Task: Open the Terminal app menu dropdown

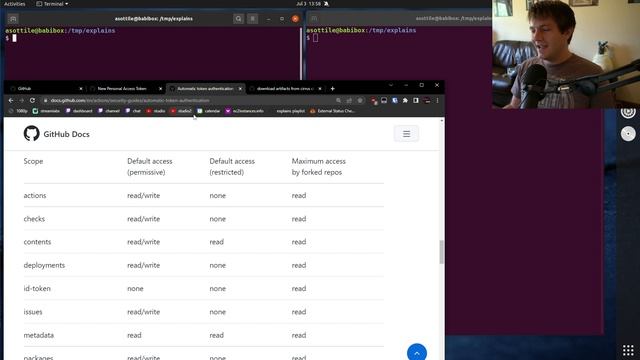Action: [52, 4]
